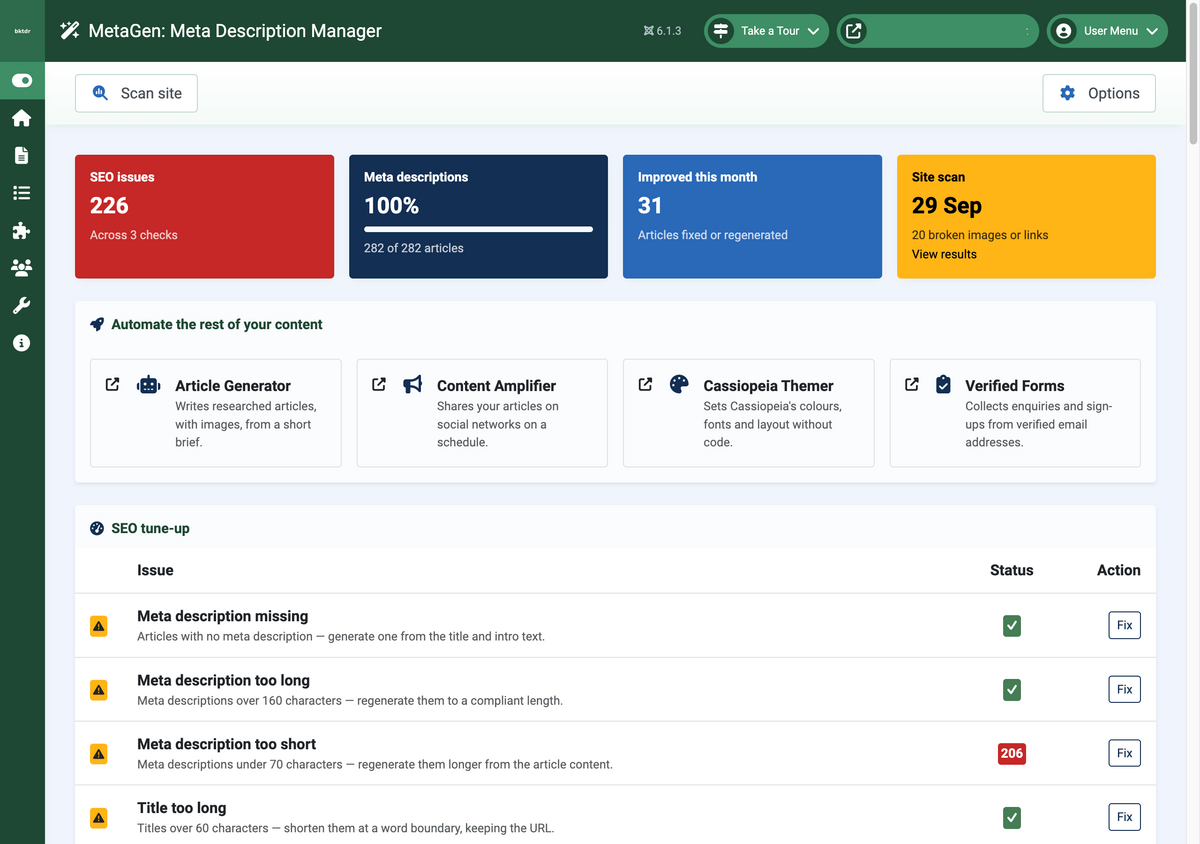Follow the View results link
The height and width of the screenshot is (844, 1200).
[x=944, y=254]
